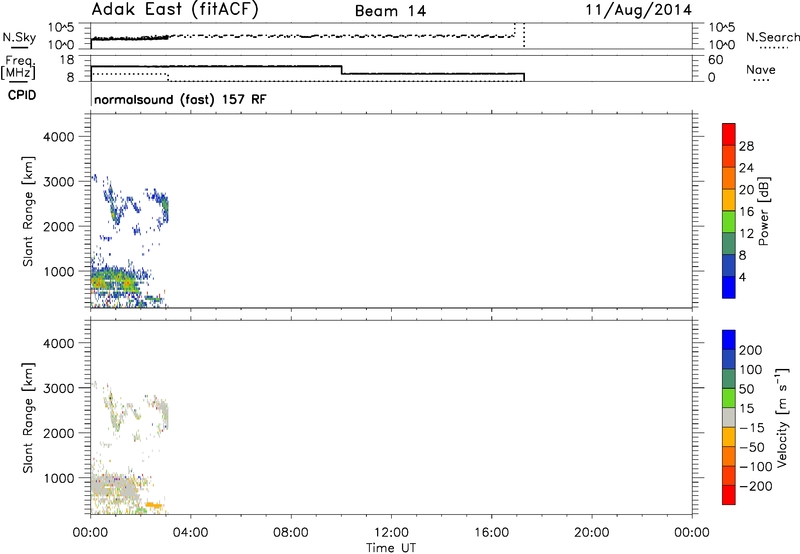
Task: Click the orange velocity streak near 400 km
Action: pos(154,506)
